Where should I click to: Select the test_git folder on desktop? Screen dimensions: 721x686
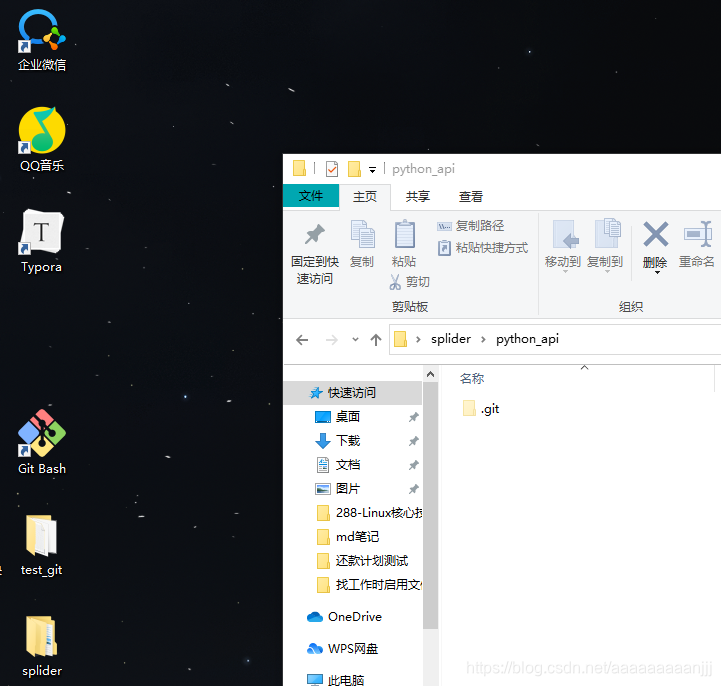pos(41,545)
